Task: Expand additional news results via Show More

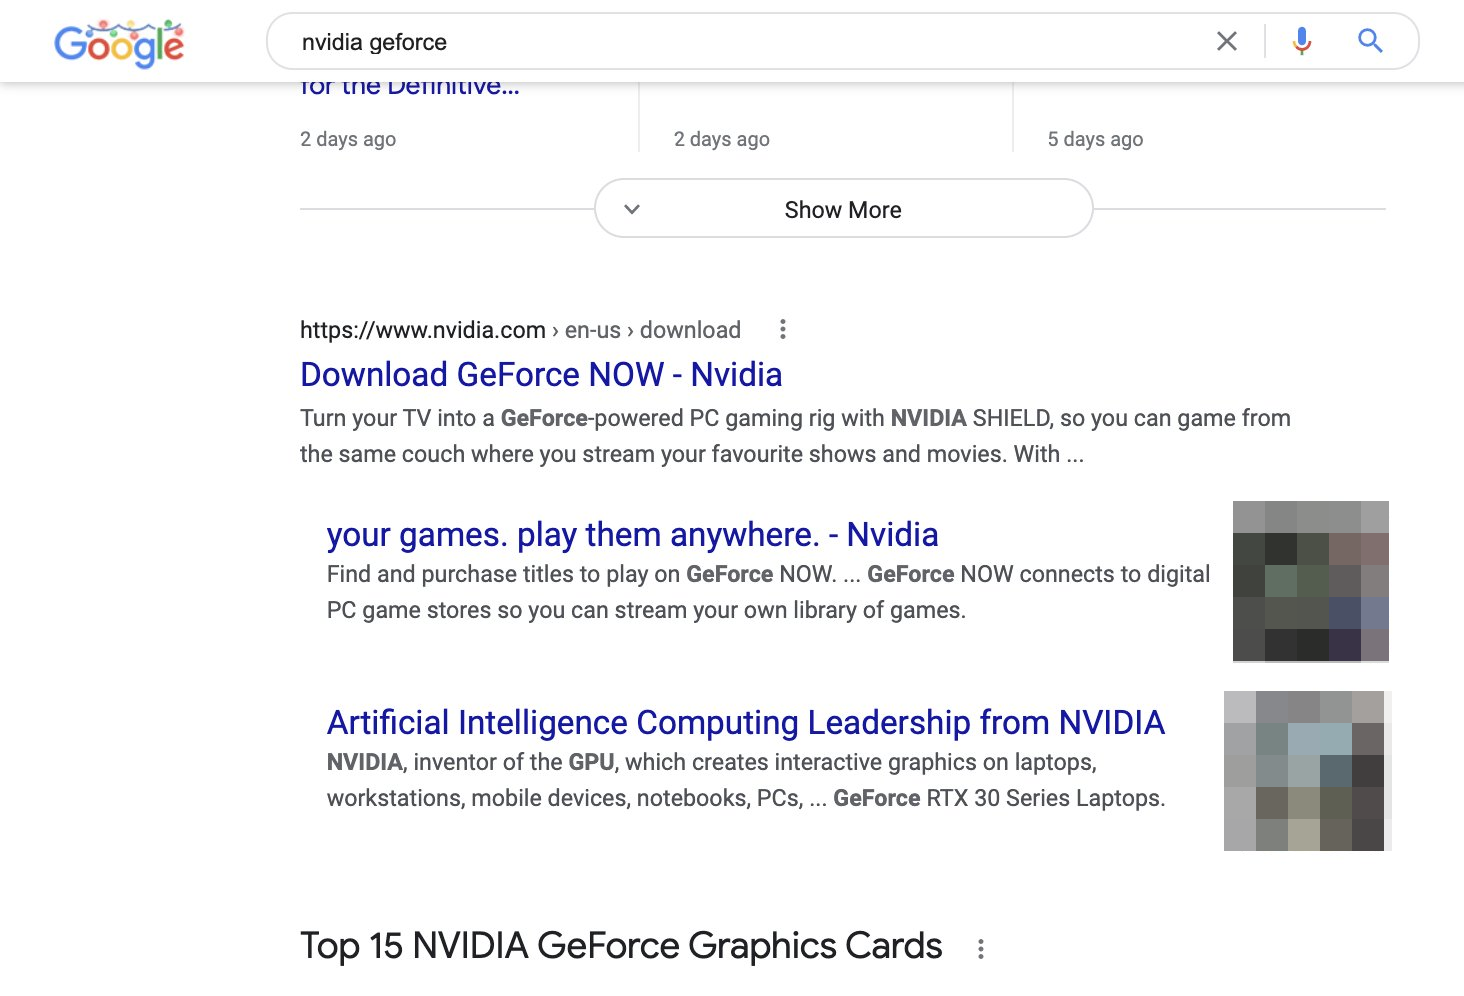Action: pos(842,209)
